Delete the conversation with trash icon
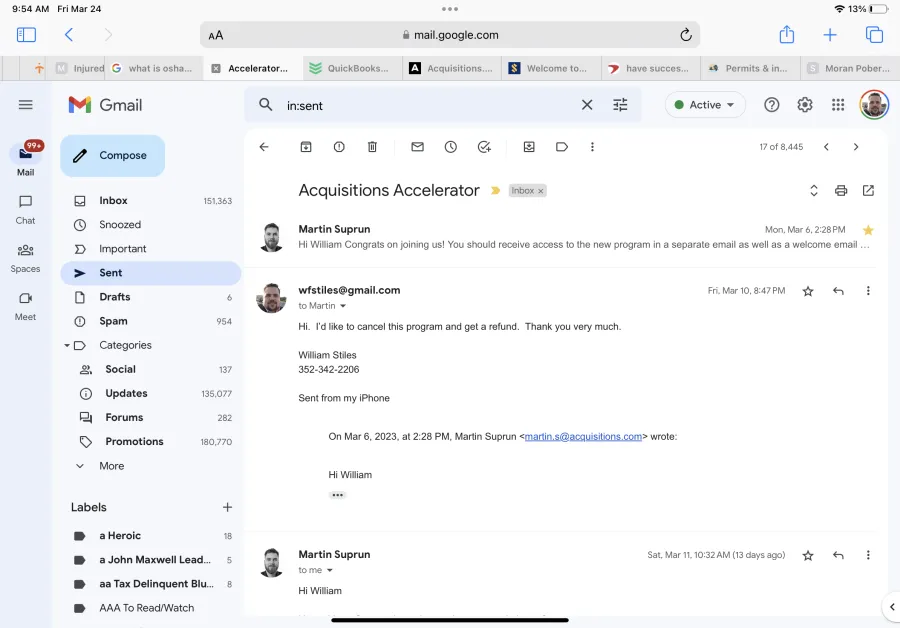Image resolution: width=900 pixels, height=628 pixels. 373,147
